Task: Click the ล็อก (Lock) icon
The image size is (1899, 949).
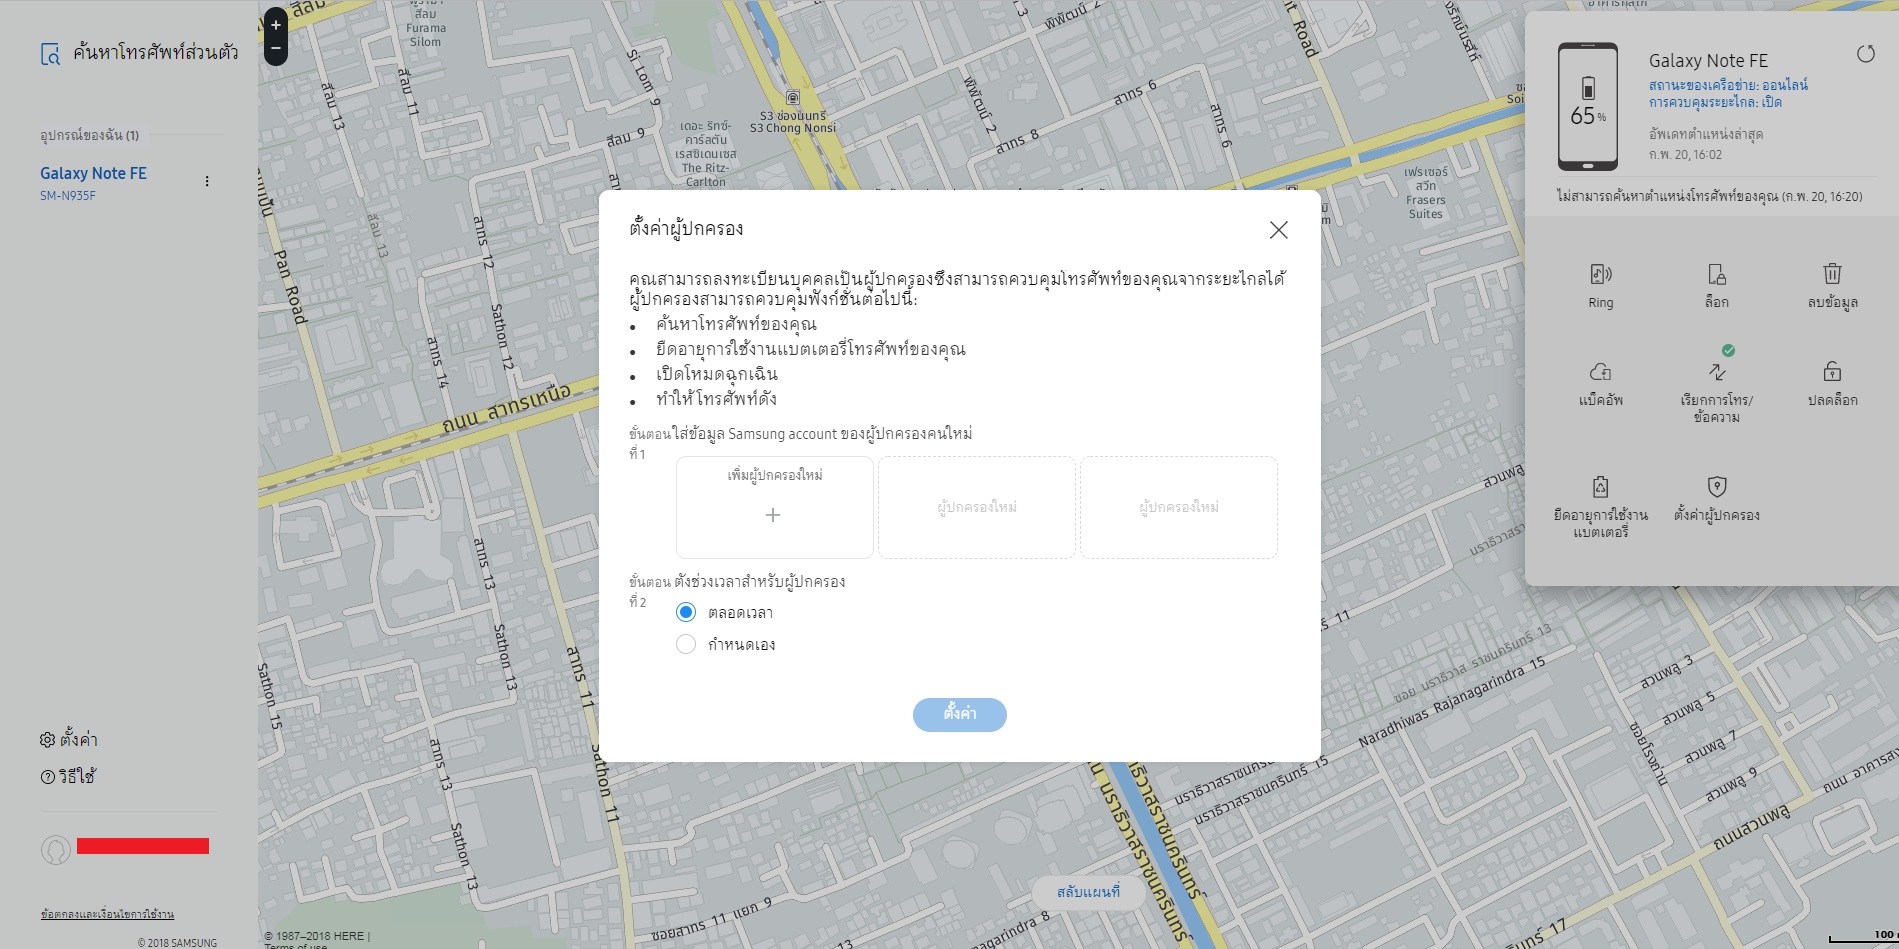Action: [1716, 274]
